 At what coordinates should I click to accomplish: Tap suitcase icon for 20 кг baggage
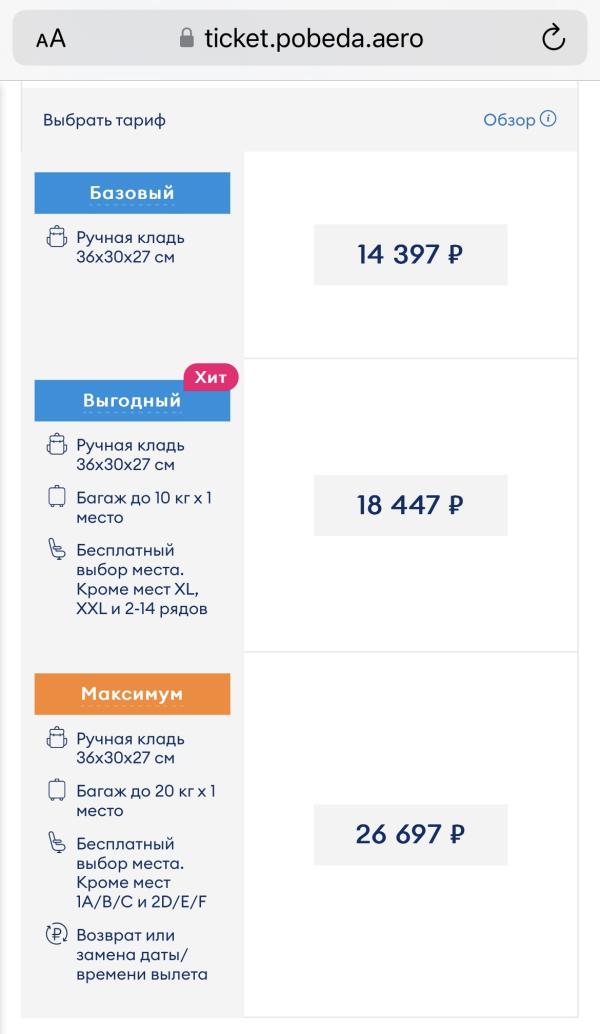pos(56,791)
